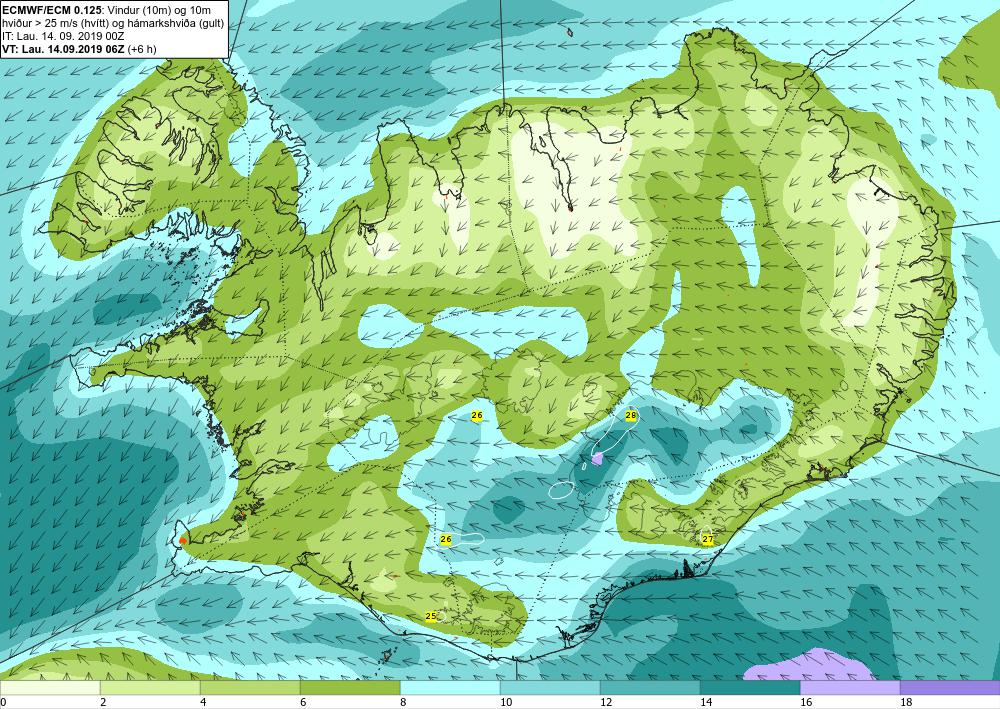1000x709 pixels.
Task: Click the legend scale number 16
Action: [806, 702]
